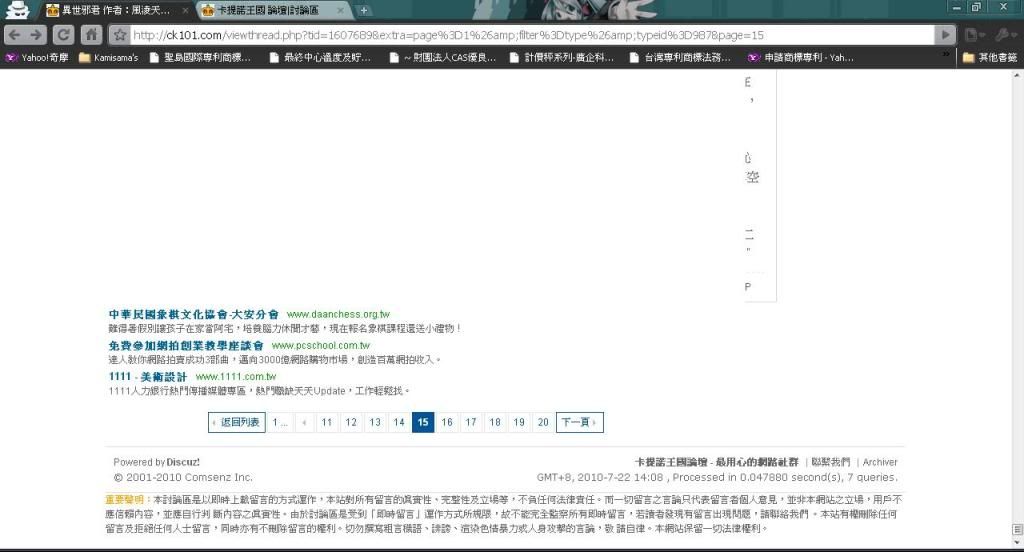Open the Discuz! link
The image size is (1024, 552).
(183, 462)
